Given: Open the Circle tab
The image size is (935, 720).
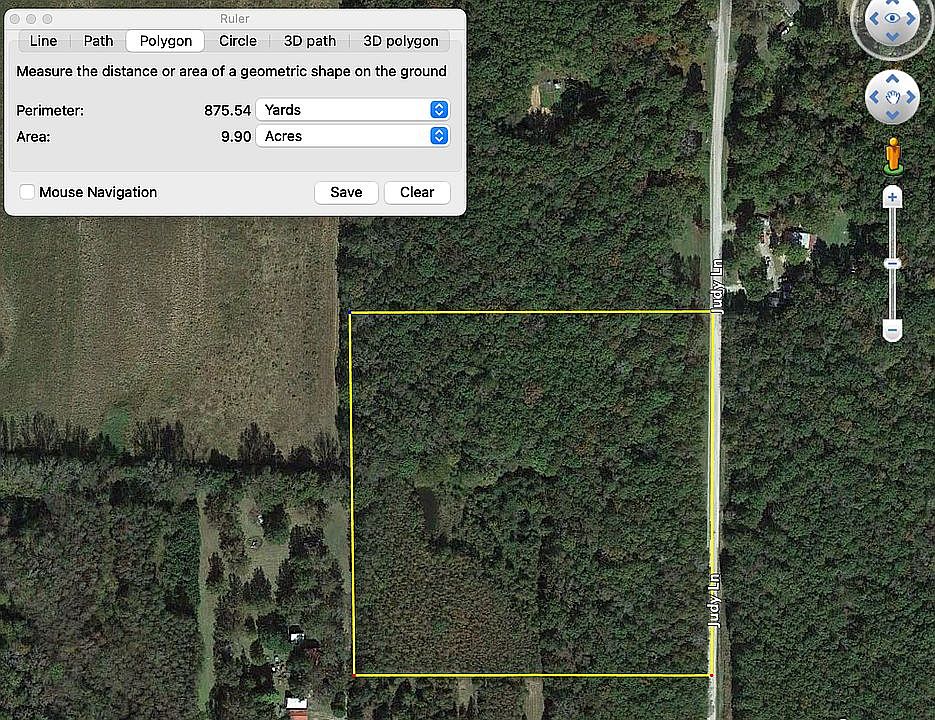Looking at the screenshot, I should point(237,41).
